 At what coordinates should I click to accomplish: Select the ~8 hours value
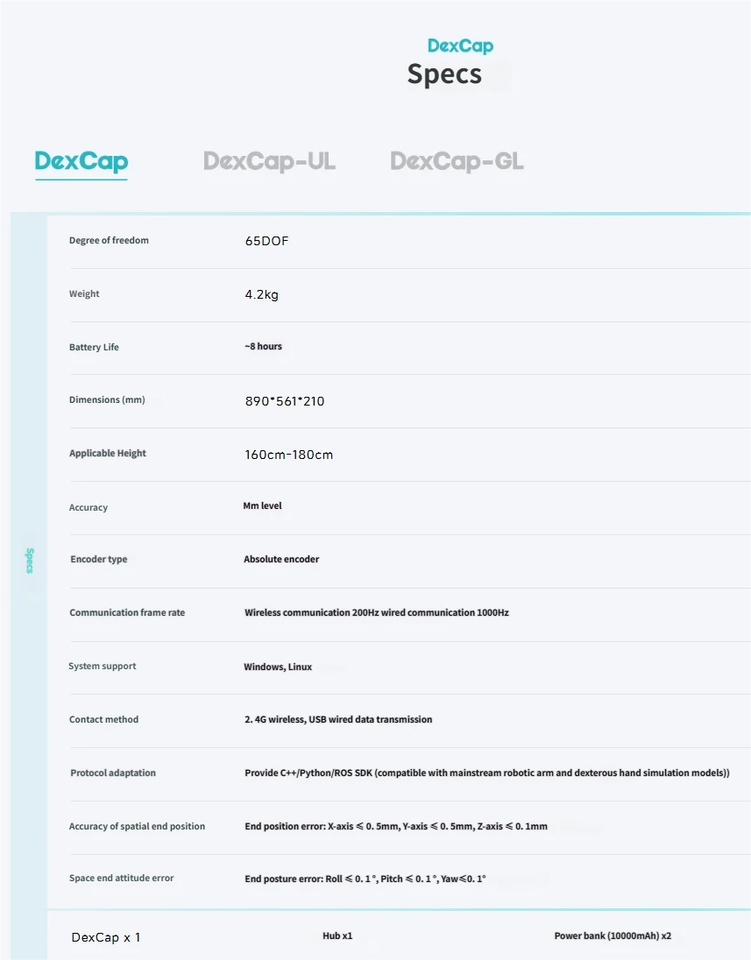point(263,346)
